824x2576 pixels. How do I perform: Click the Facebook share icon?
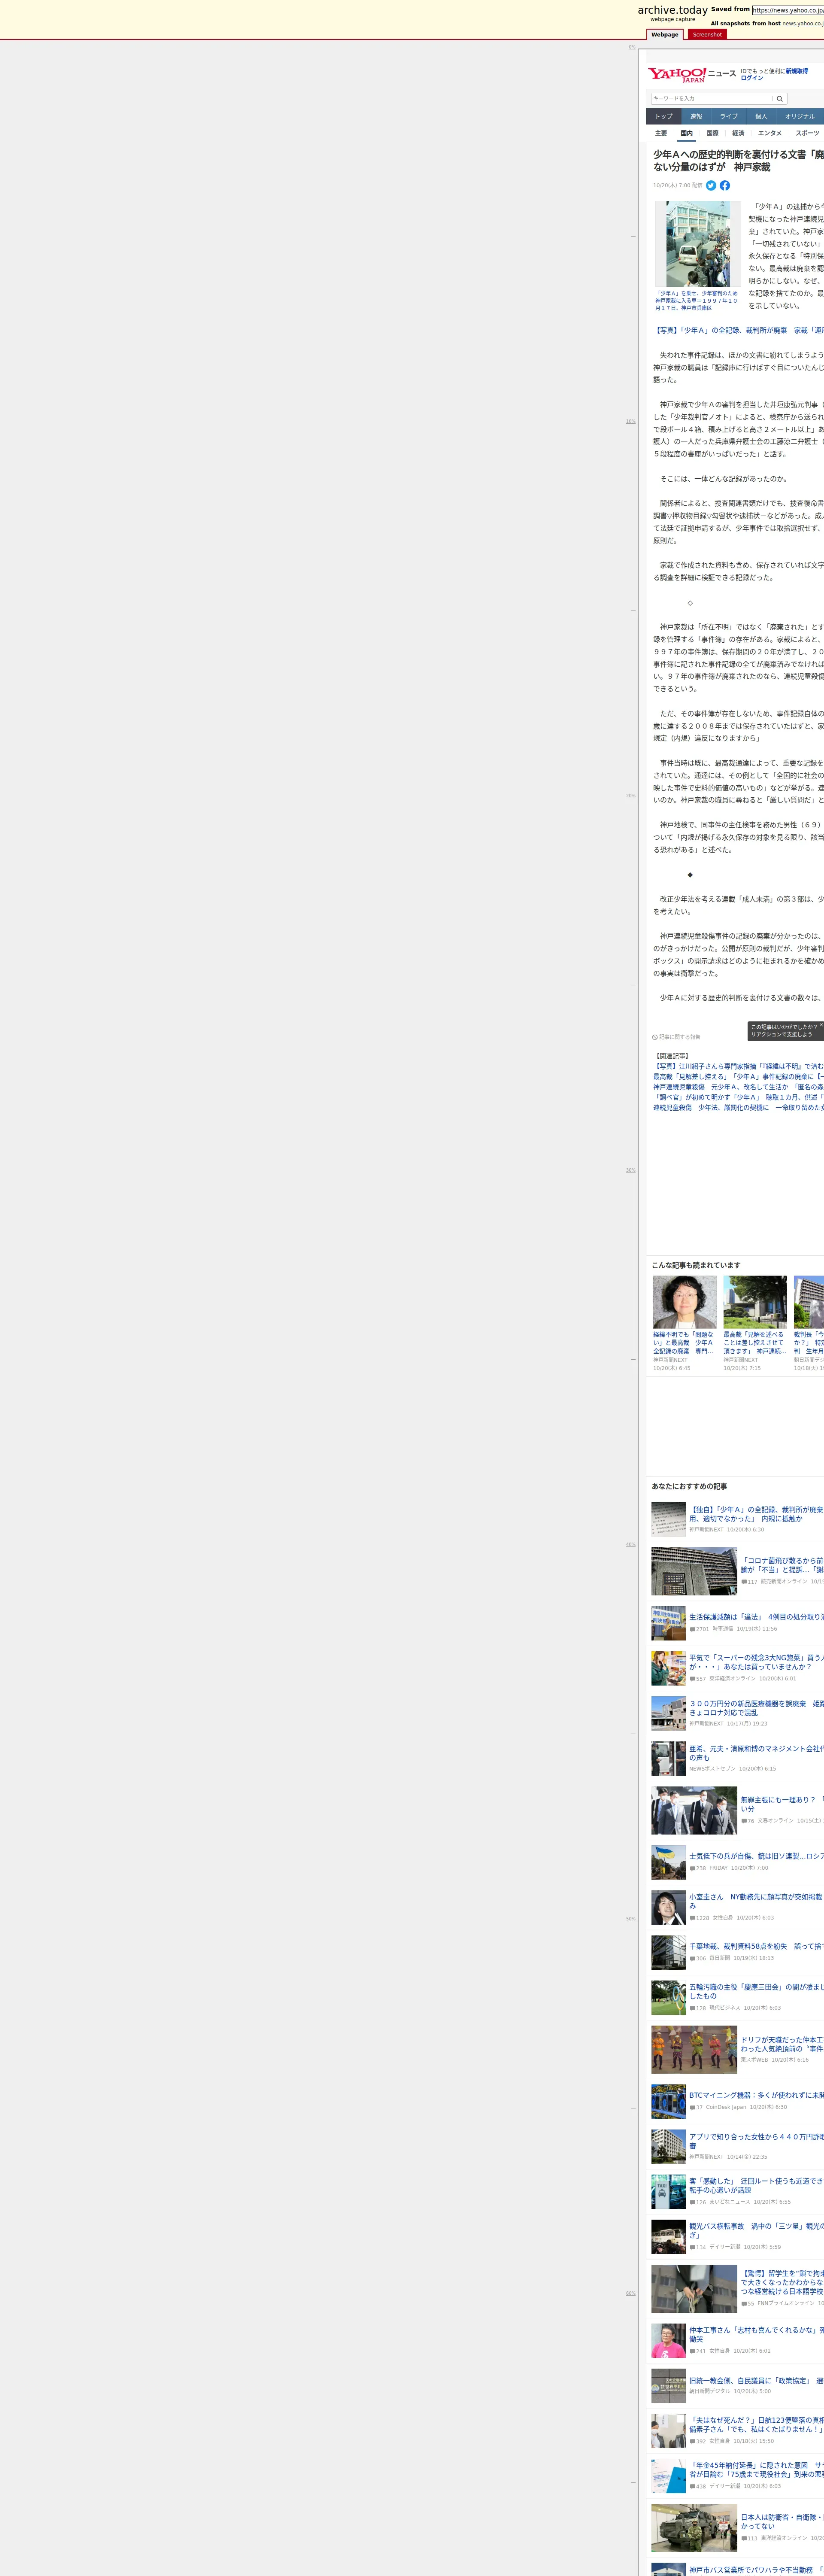click(725, 185)
